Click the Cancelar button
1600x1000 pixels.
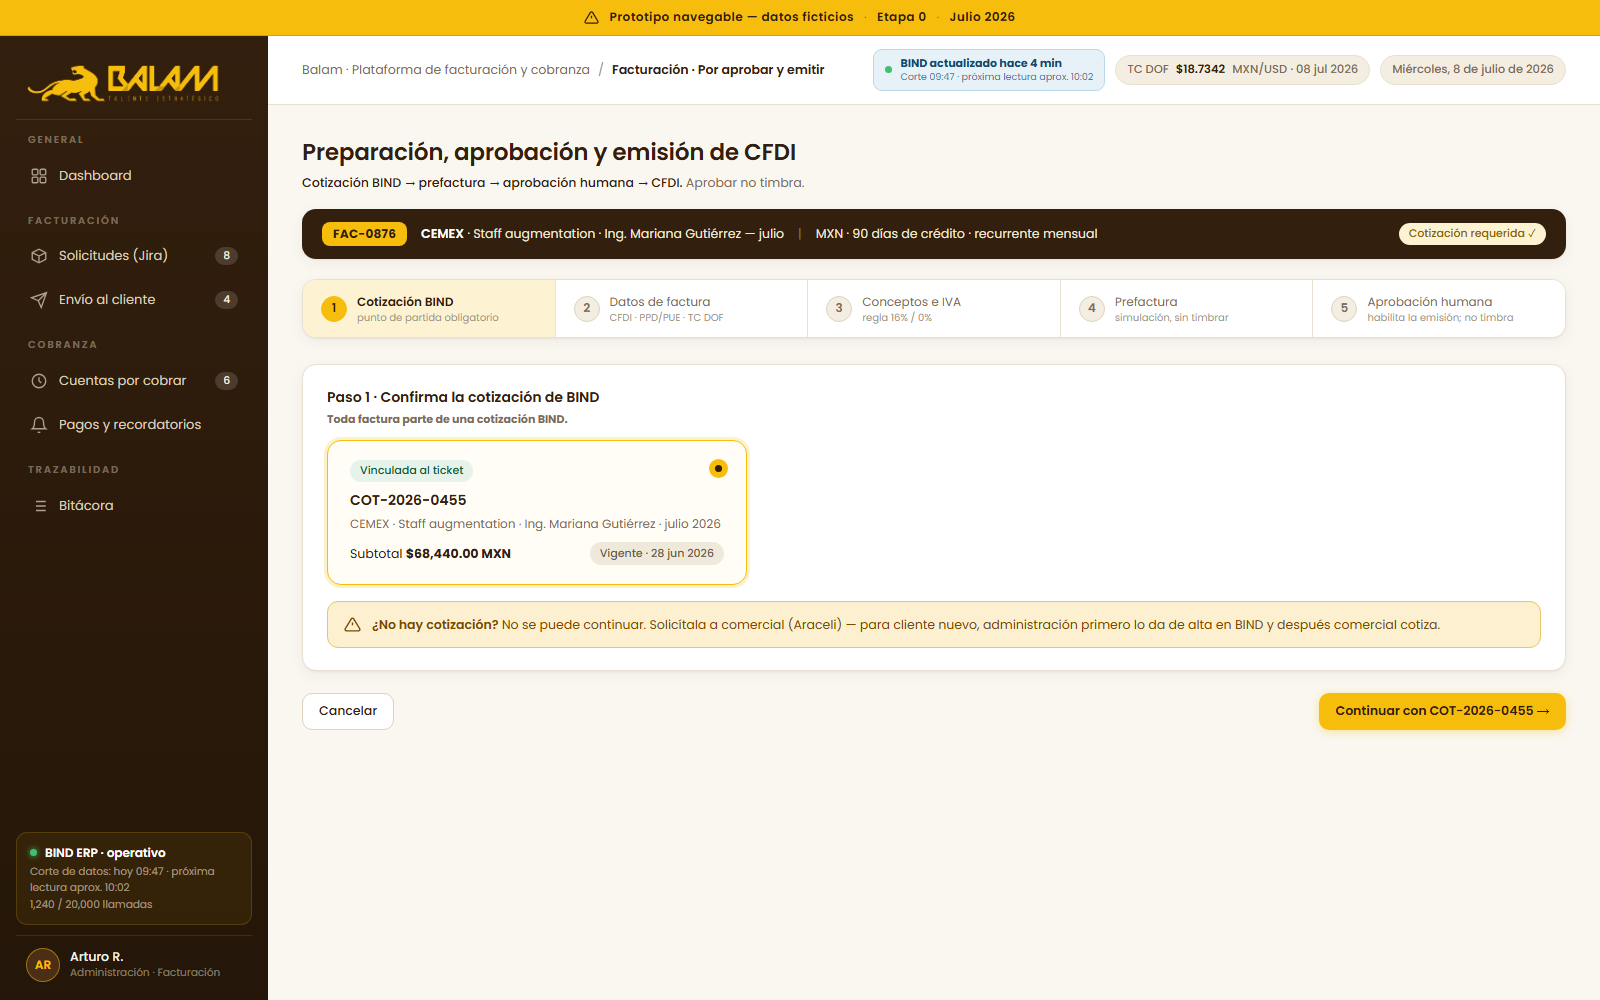click(x=348, y=711)
